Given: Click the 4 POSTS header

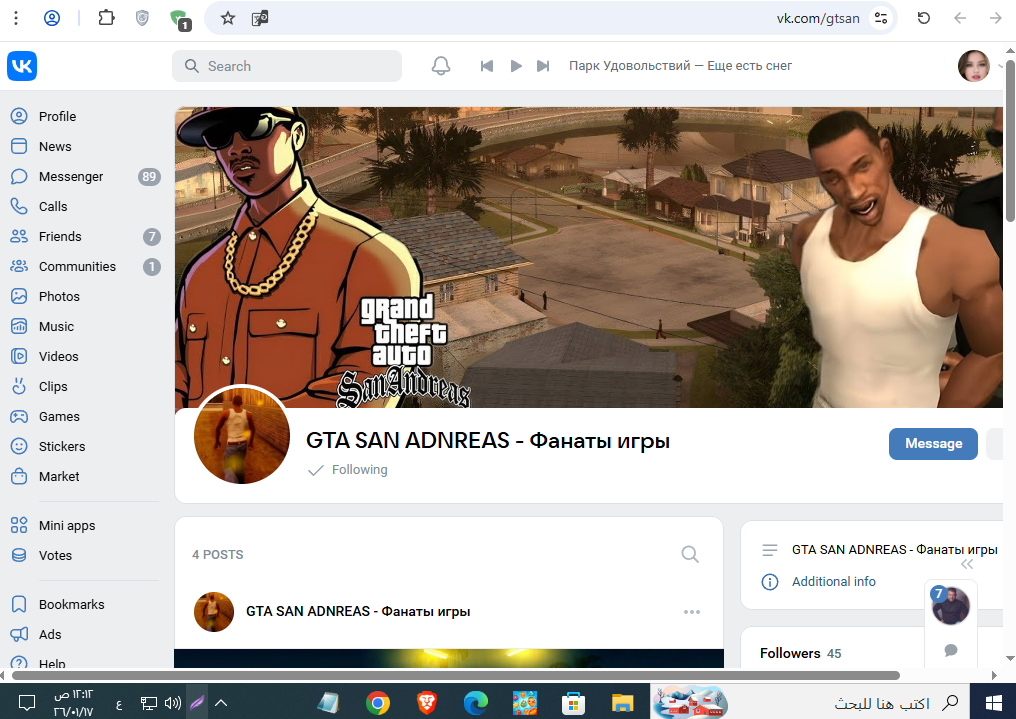Looking at the screenshot, I should pyautogui.click(x=218, y=555).
